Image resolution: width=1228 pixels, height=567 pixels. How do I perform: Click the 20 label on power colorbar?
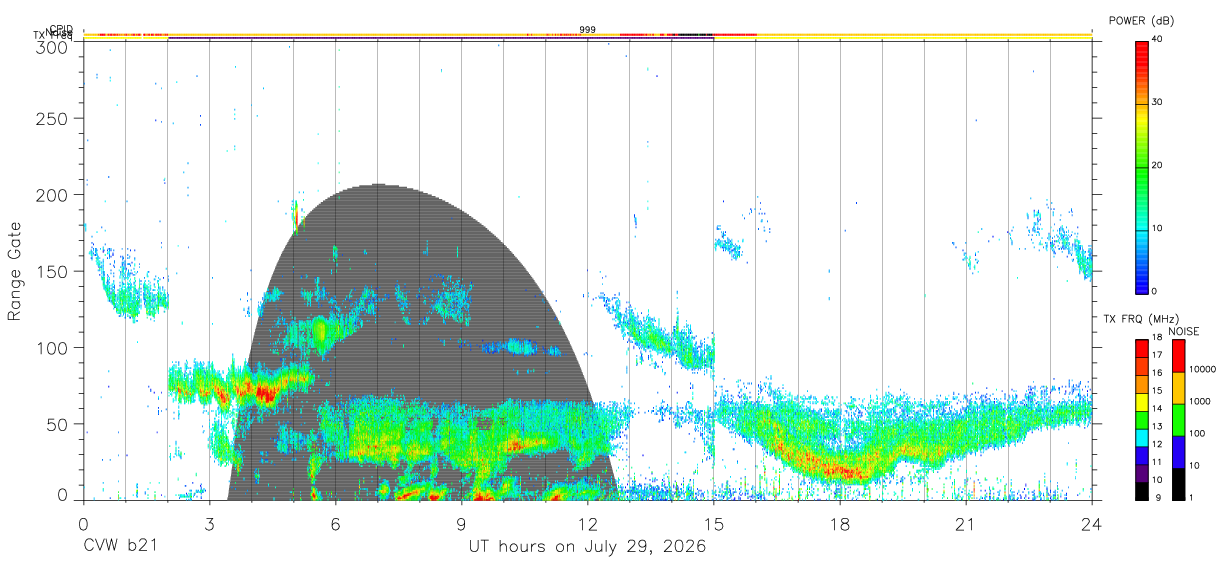[x=1158, y=165]
